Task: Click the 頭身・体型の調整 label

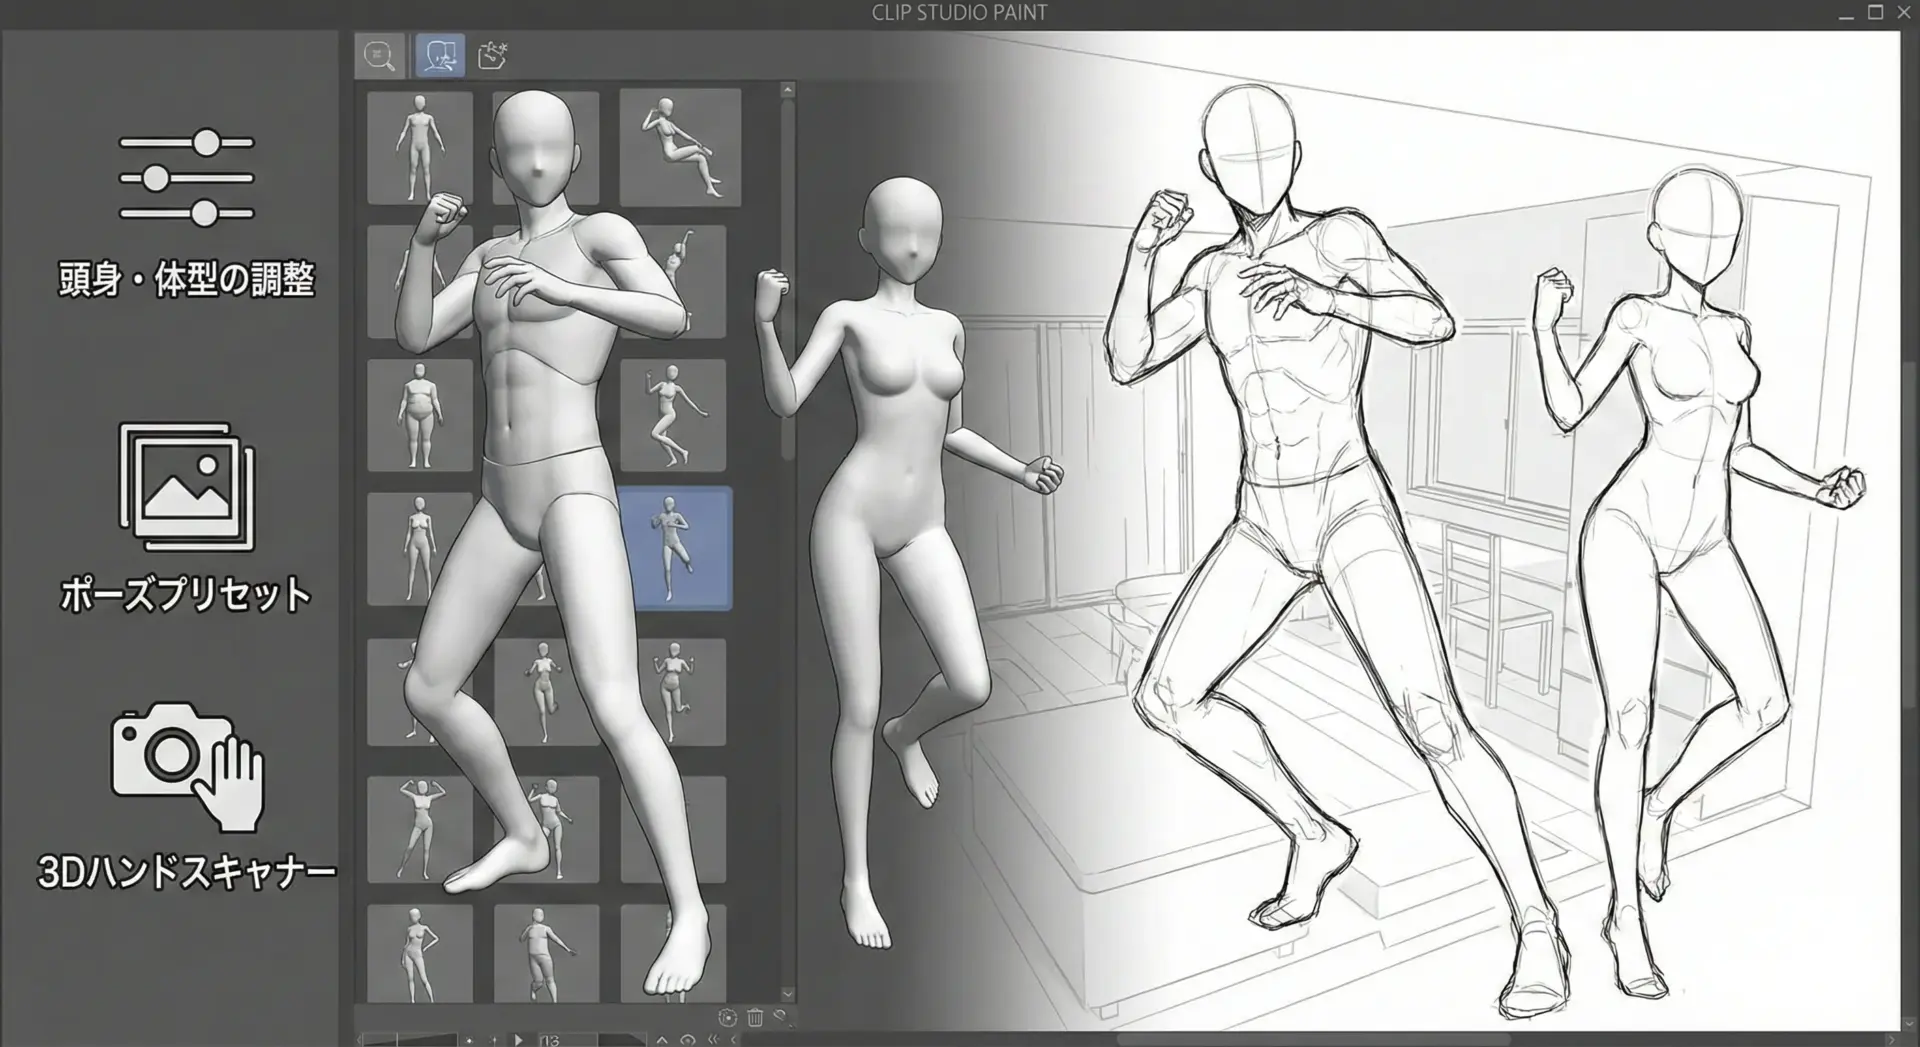Action: 186,280
